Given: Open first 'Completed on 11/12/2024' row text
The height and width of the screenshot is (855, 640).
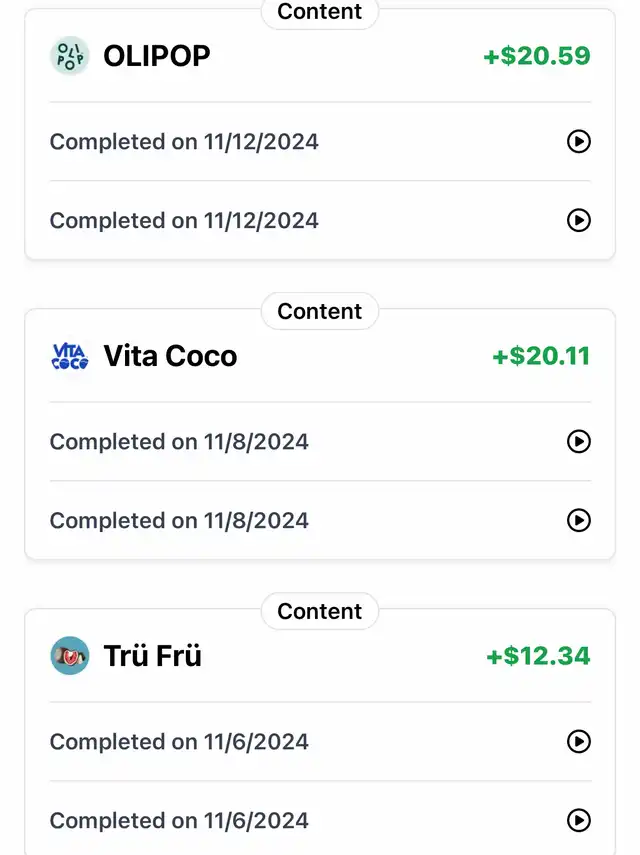Looking at the screenshot, I should click(184, 142).
